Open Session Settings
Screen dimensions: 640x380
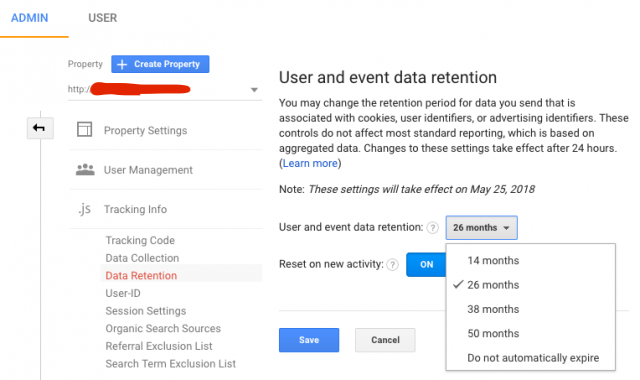pos(146,311)
